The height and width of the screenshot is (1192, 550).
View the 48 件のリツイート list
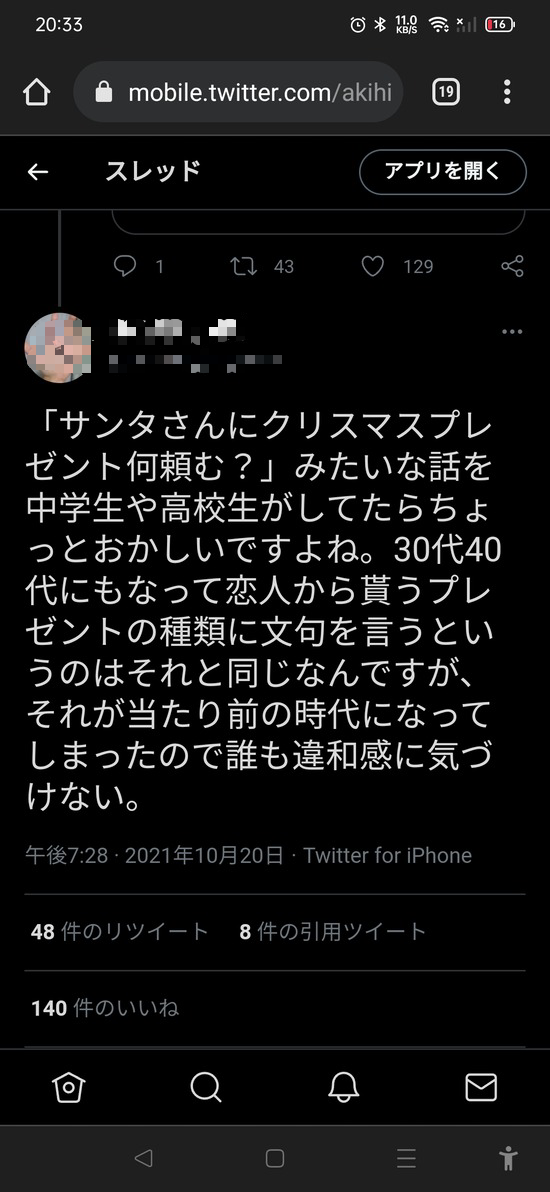[119, 931]
